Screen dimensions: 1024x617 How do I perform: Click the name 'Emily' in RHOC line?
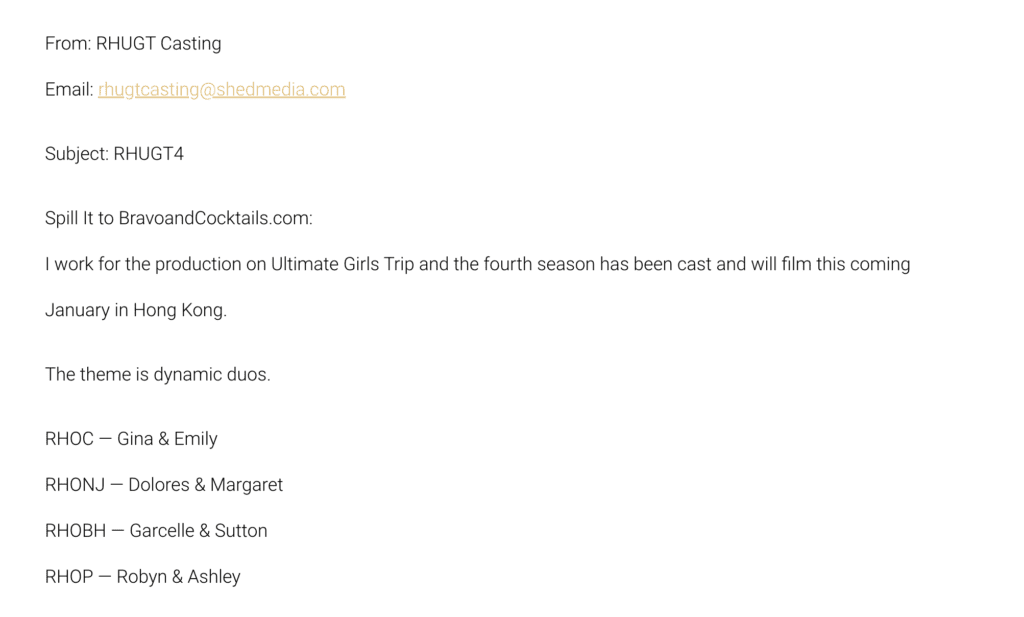(x=195, y=439)
